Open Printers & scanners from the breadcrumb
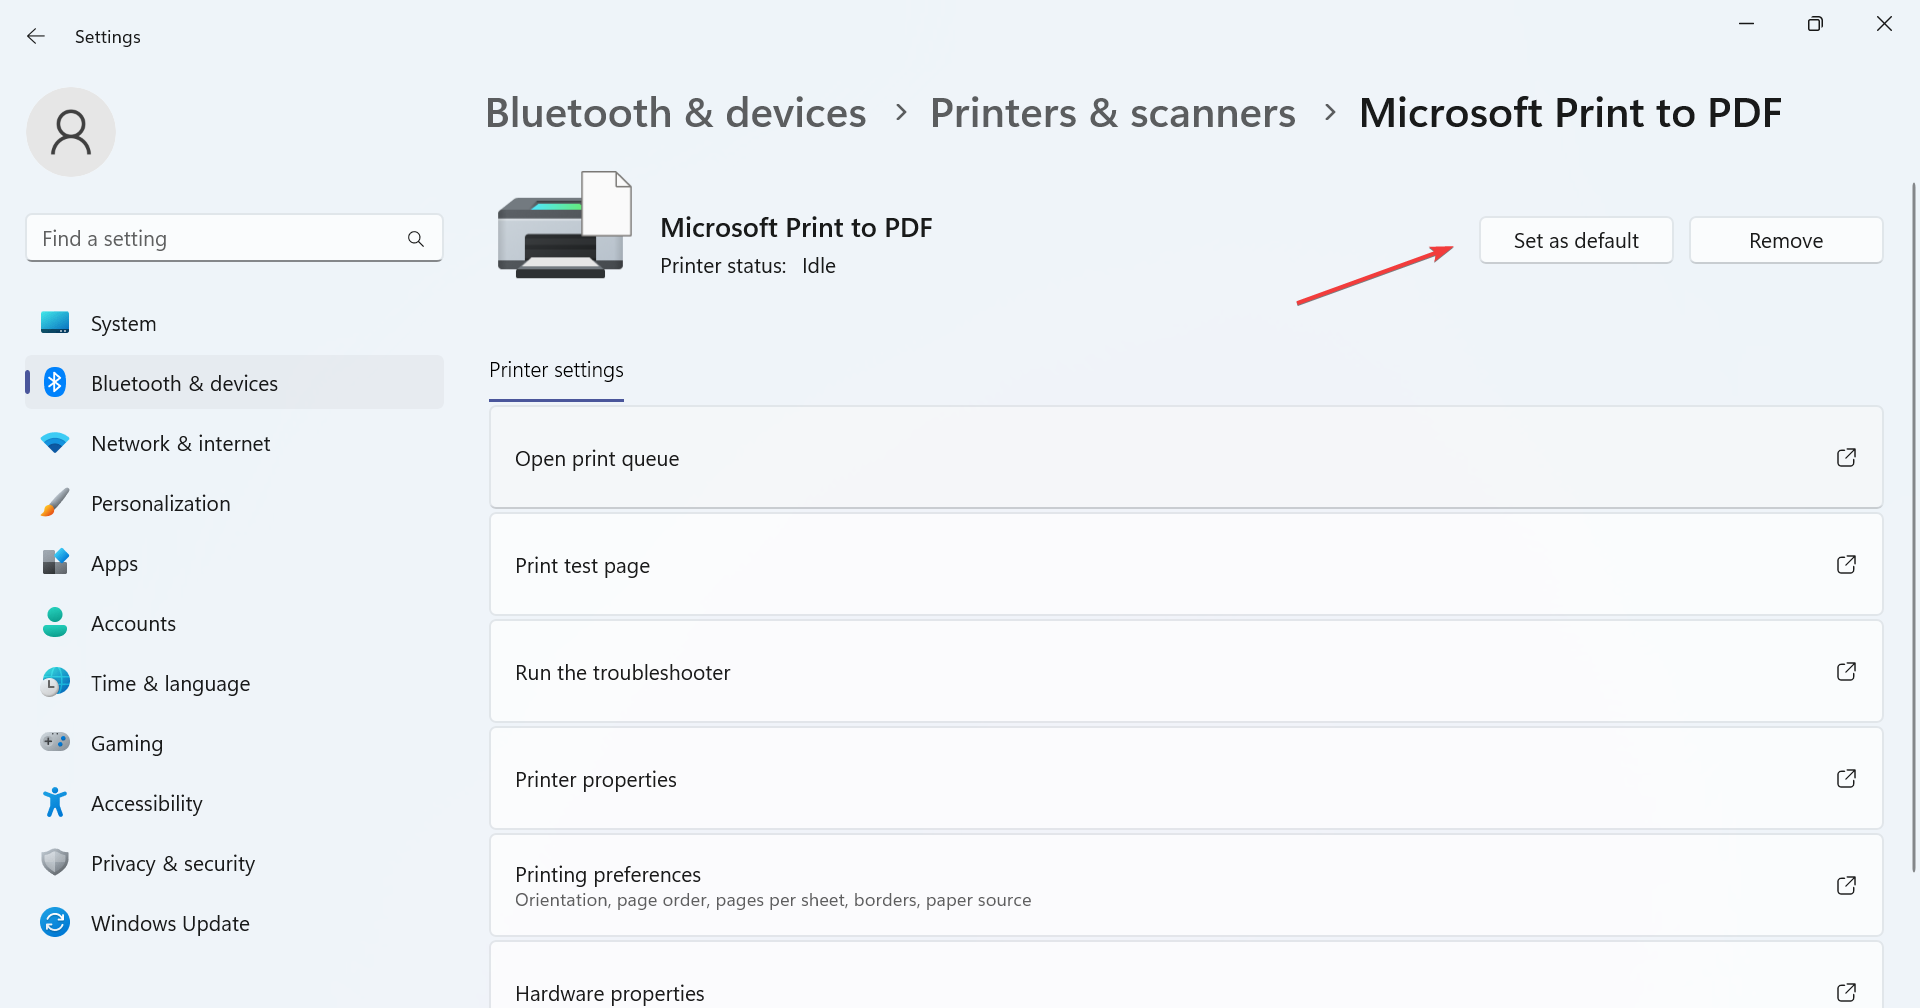Viewport: 1920px width, 1008px height. (1112, 112)
